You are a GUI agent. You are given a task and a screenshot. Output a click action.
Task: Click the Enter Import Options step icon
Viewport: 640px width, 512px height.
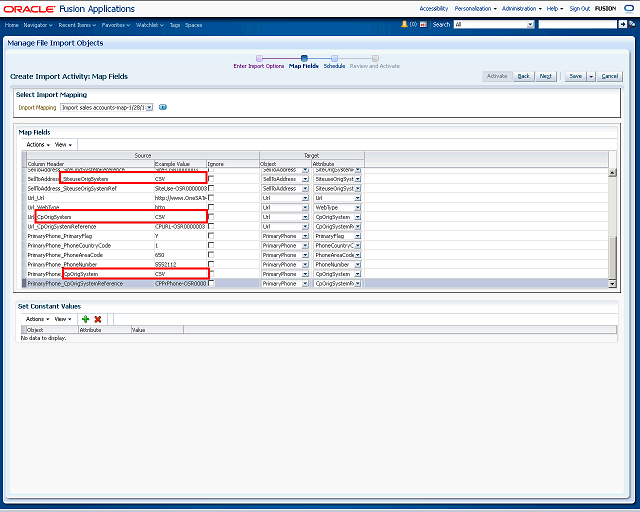pos(259,58)
